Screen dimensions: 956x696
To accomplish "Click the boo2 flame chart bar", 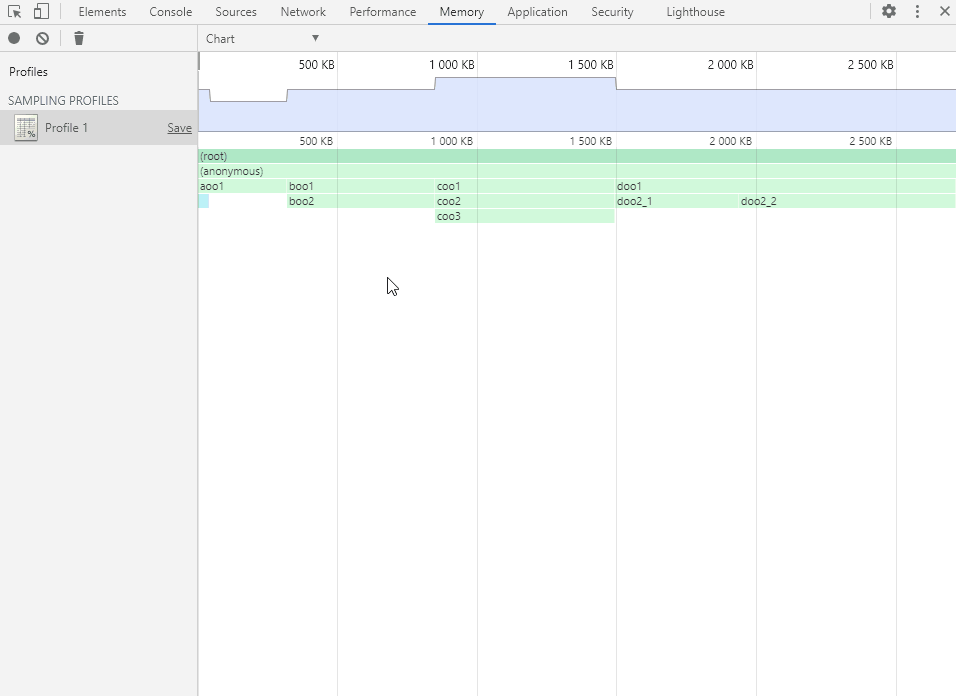I will tap(360, 201).
